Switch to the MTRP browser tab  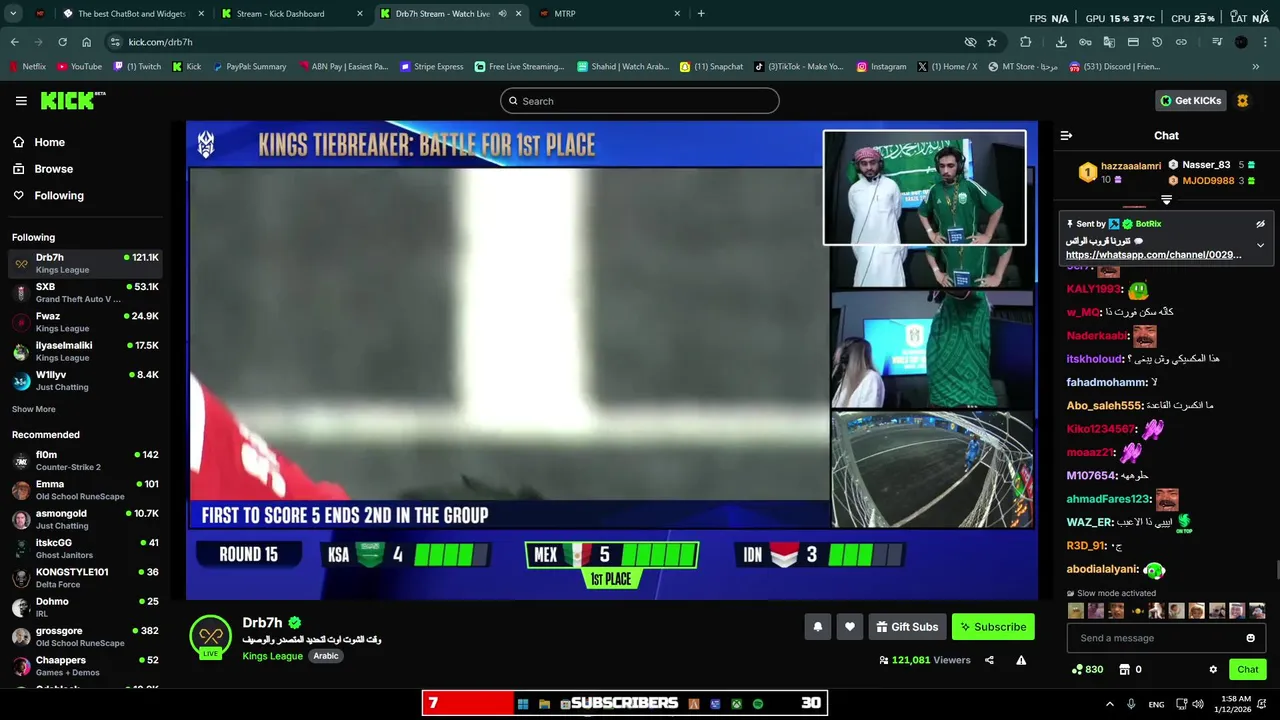pyautogui.click(x=608, y=14)
